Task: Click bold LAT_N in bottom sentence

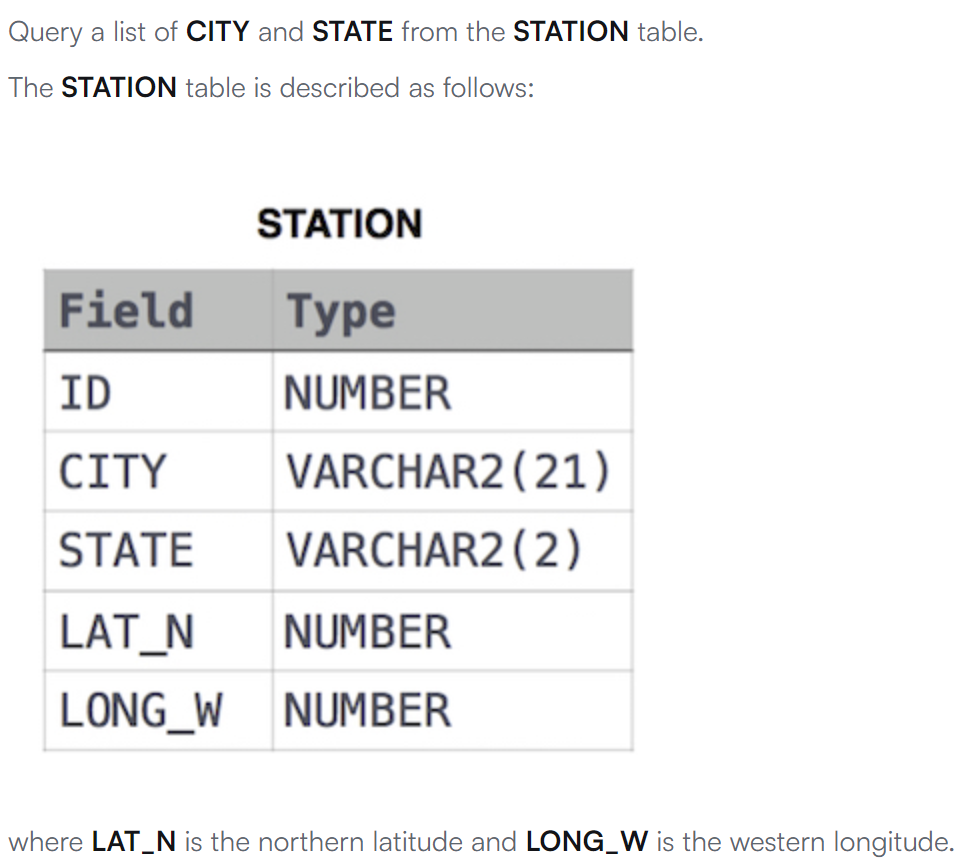Action: coord(134,842)
